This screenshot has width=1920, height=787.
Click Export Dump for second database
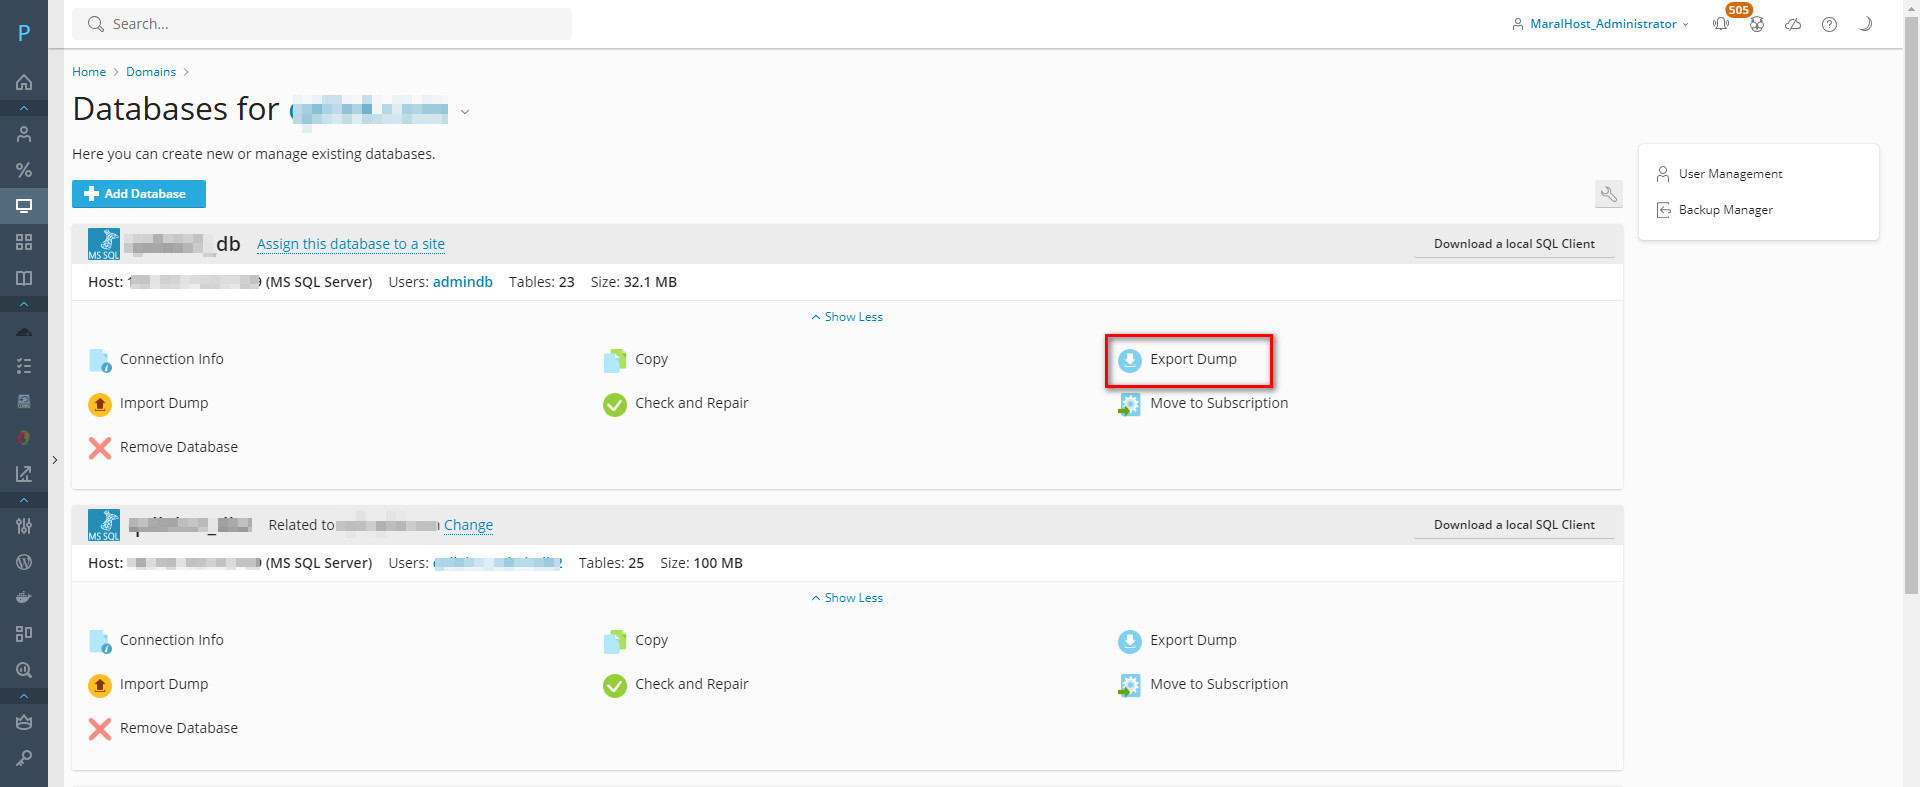coord(1178,640)
